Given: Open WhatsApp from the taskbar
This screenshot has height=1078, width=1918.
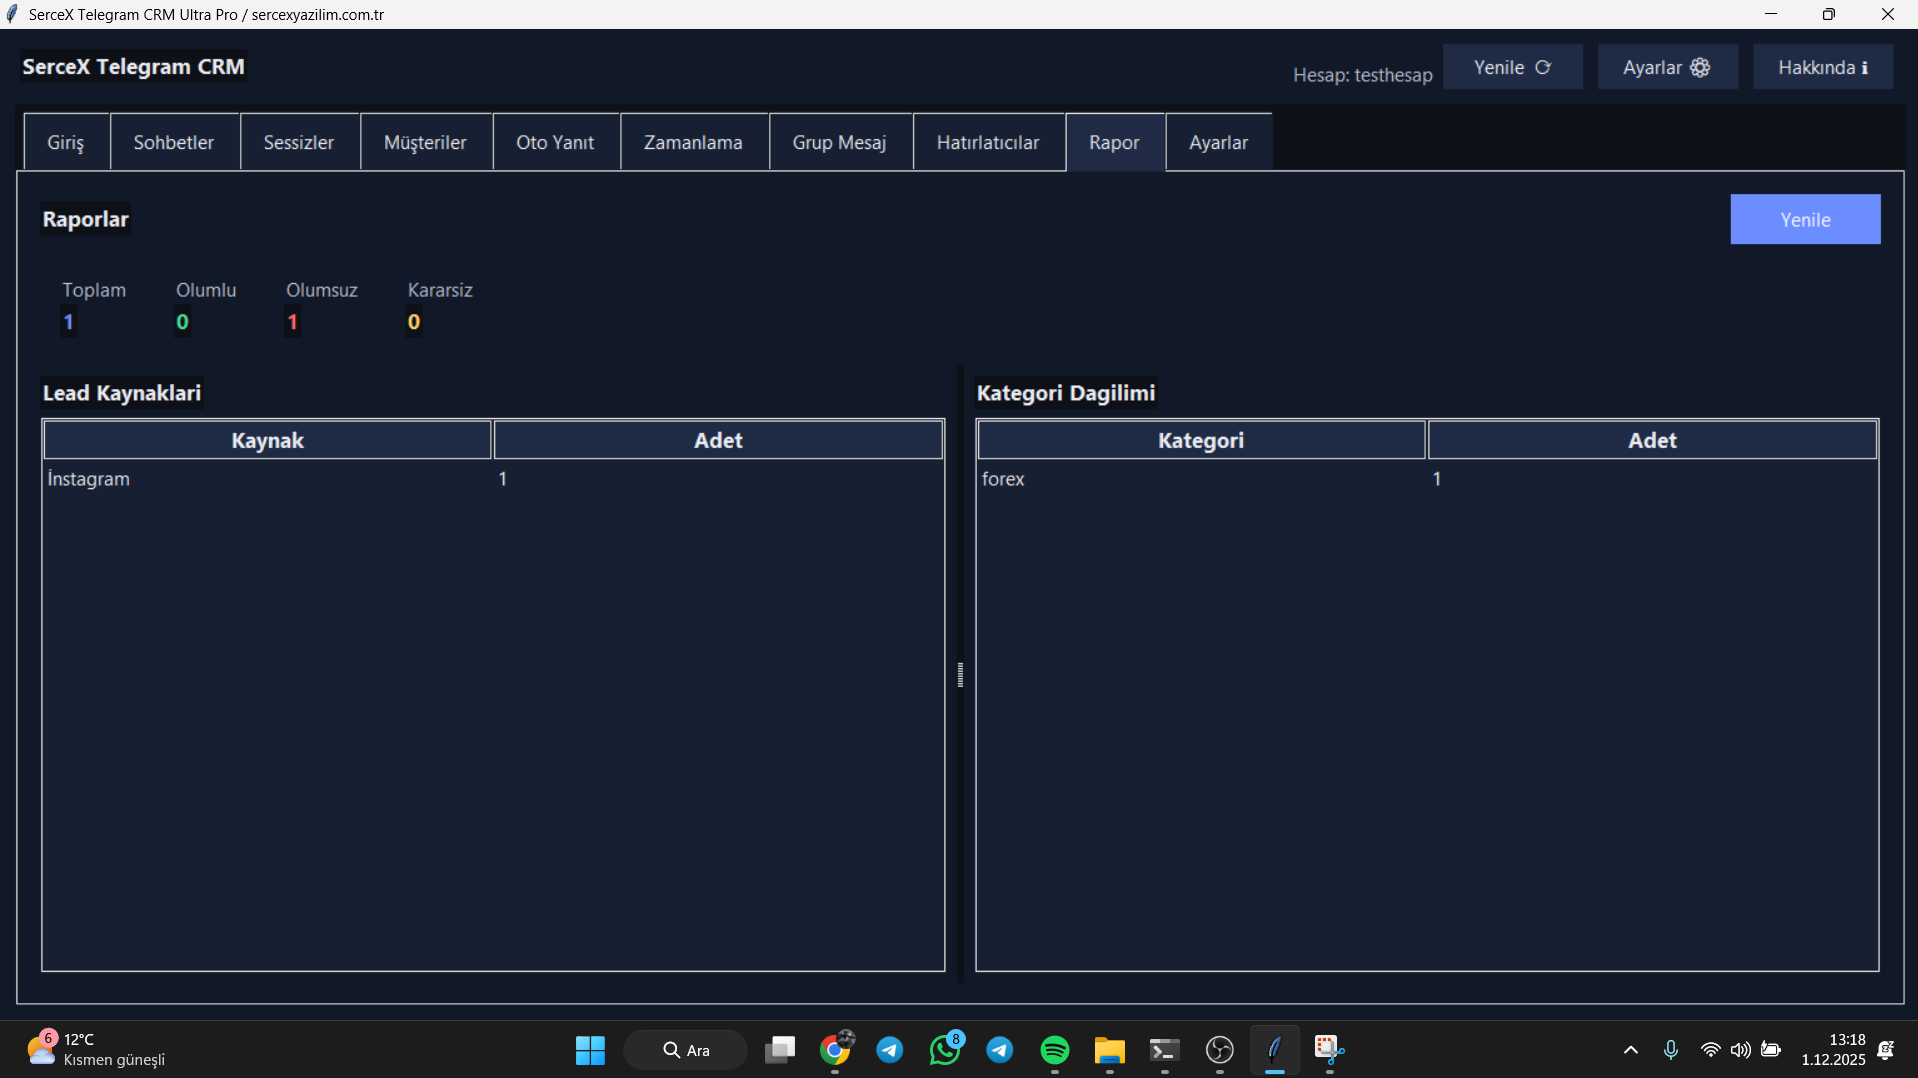Looking at the screenshot, I should tap(944, 1050).
